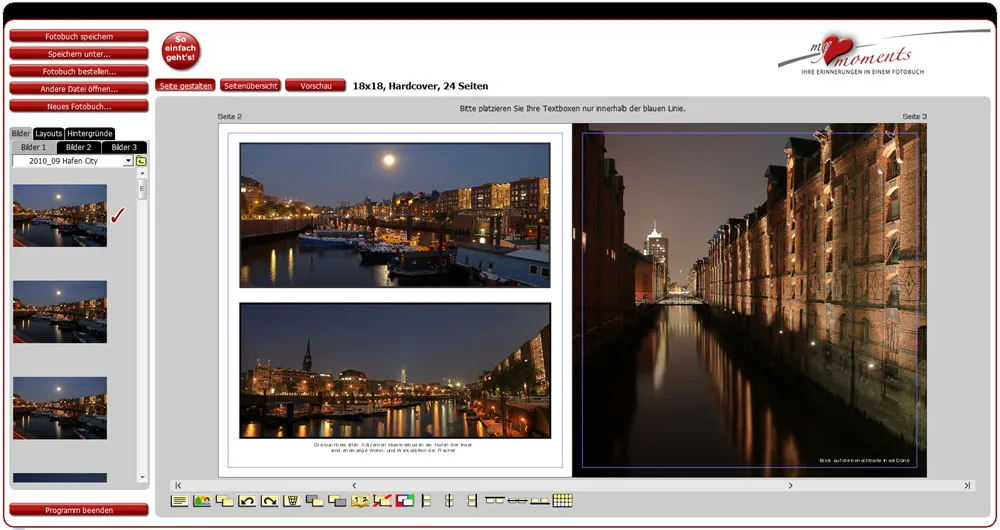Click the redo arrow icon
Screen dimensions: 1000x530
[x=269, y=501]
